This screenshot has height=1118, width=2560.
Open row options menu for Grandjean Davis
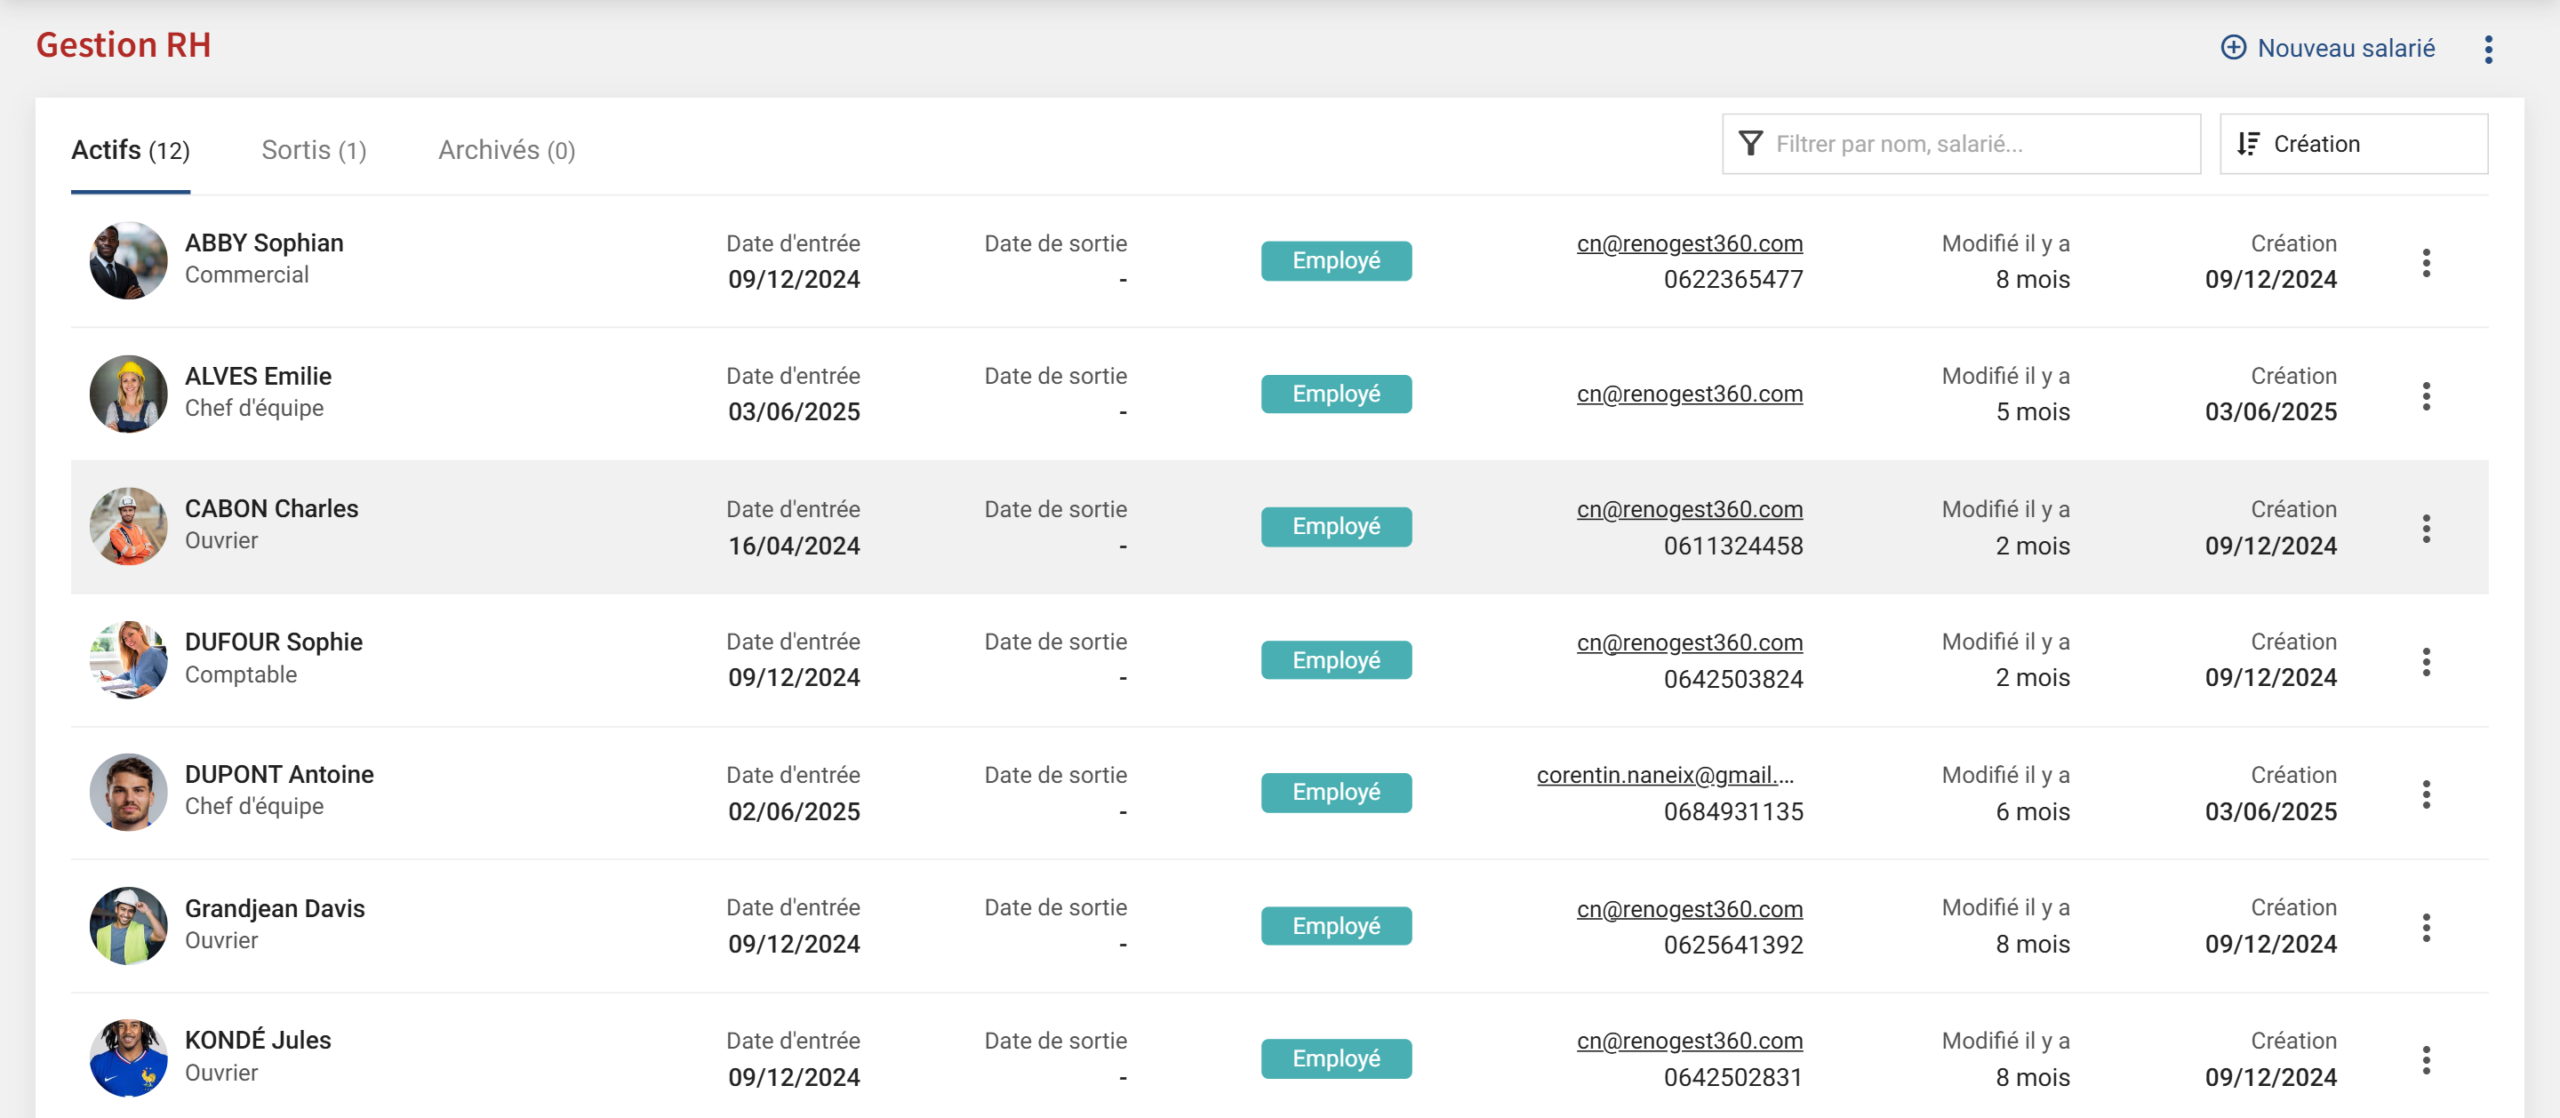tap(2426, 927)
